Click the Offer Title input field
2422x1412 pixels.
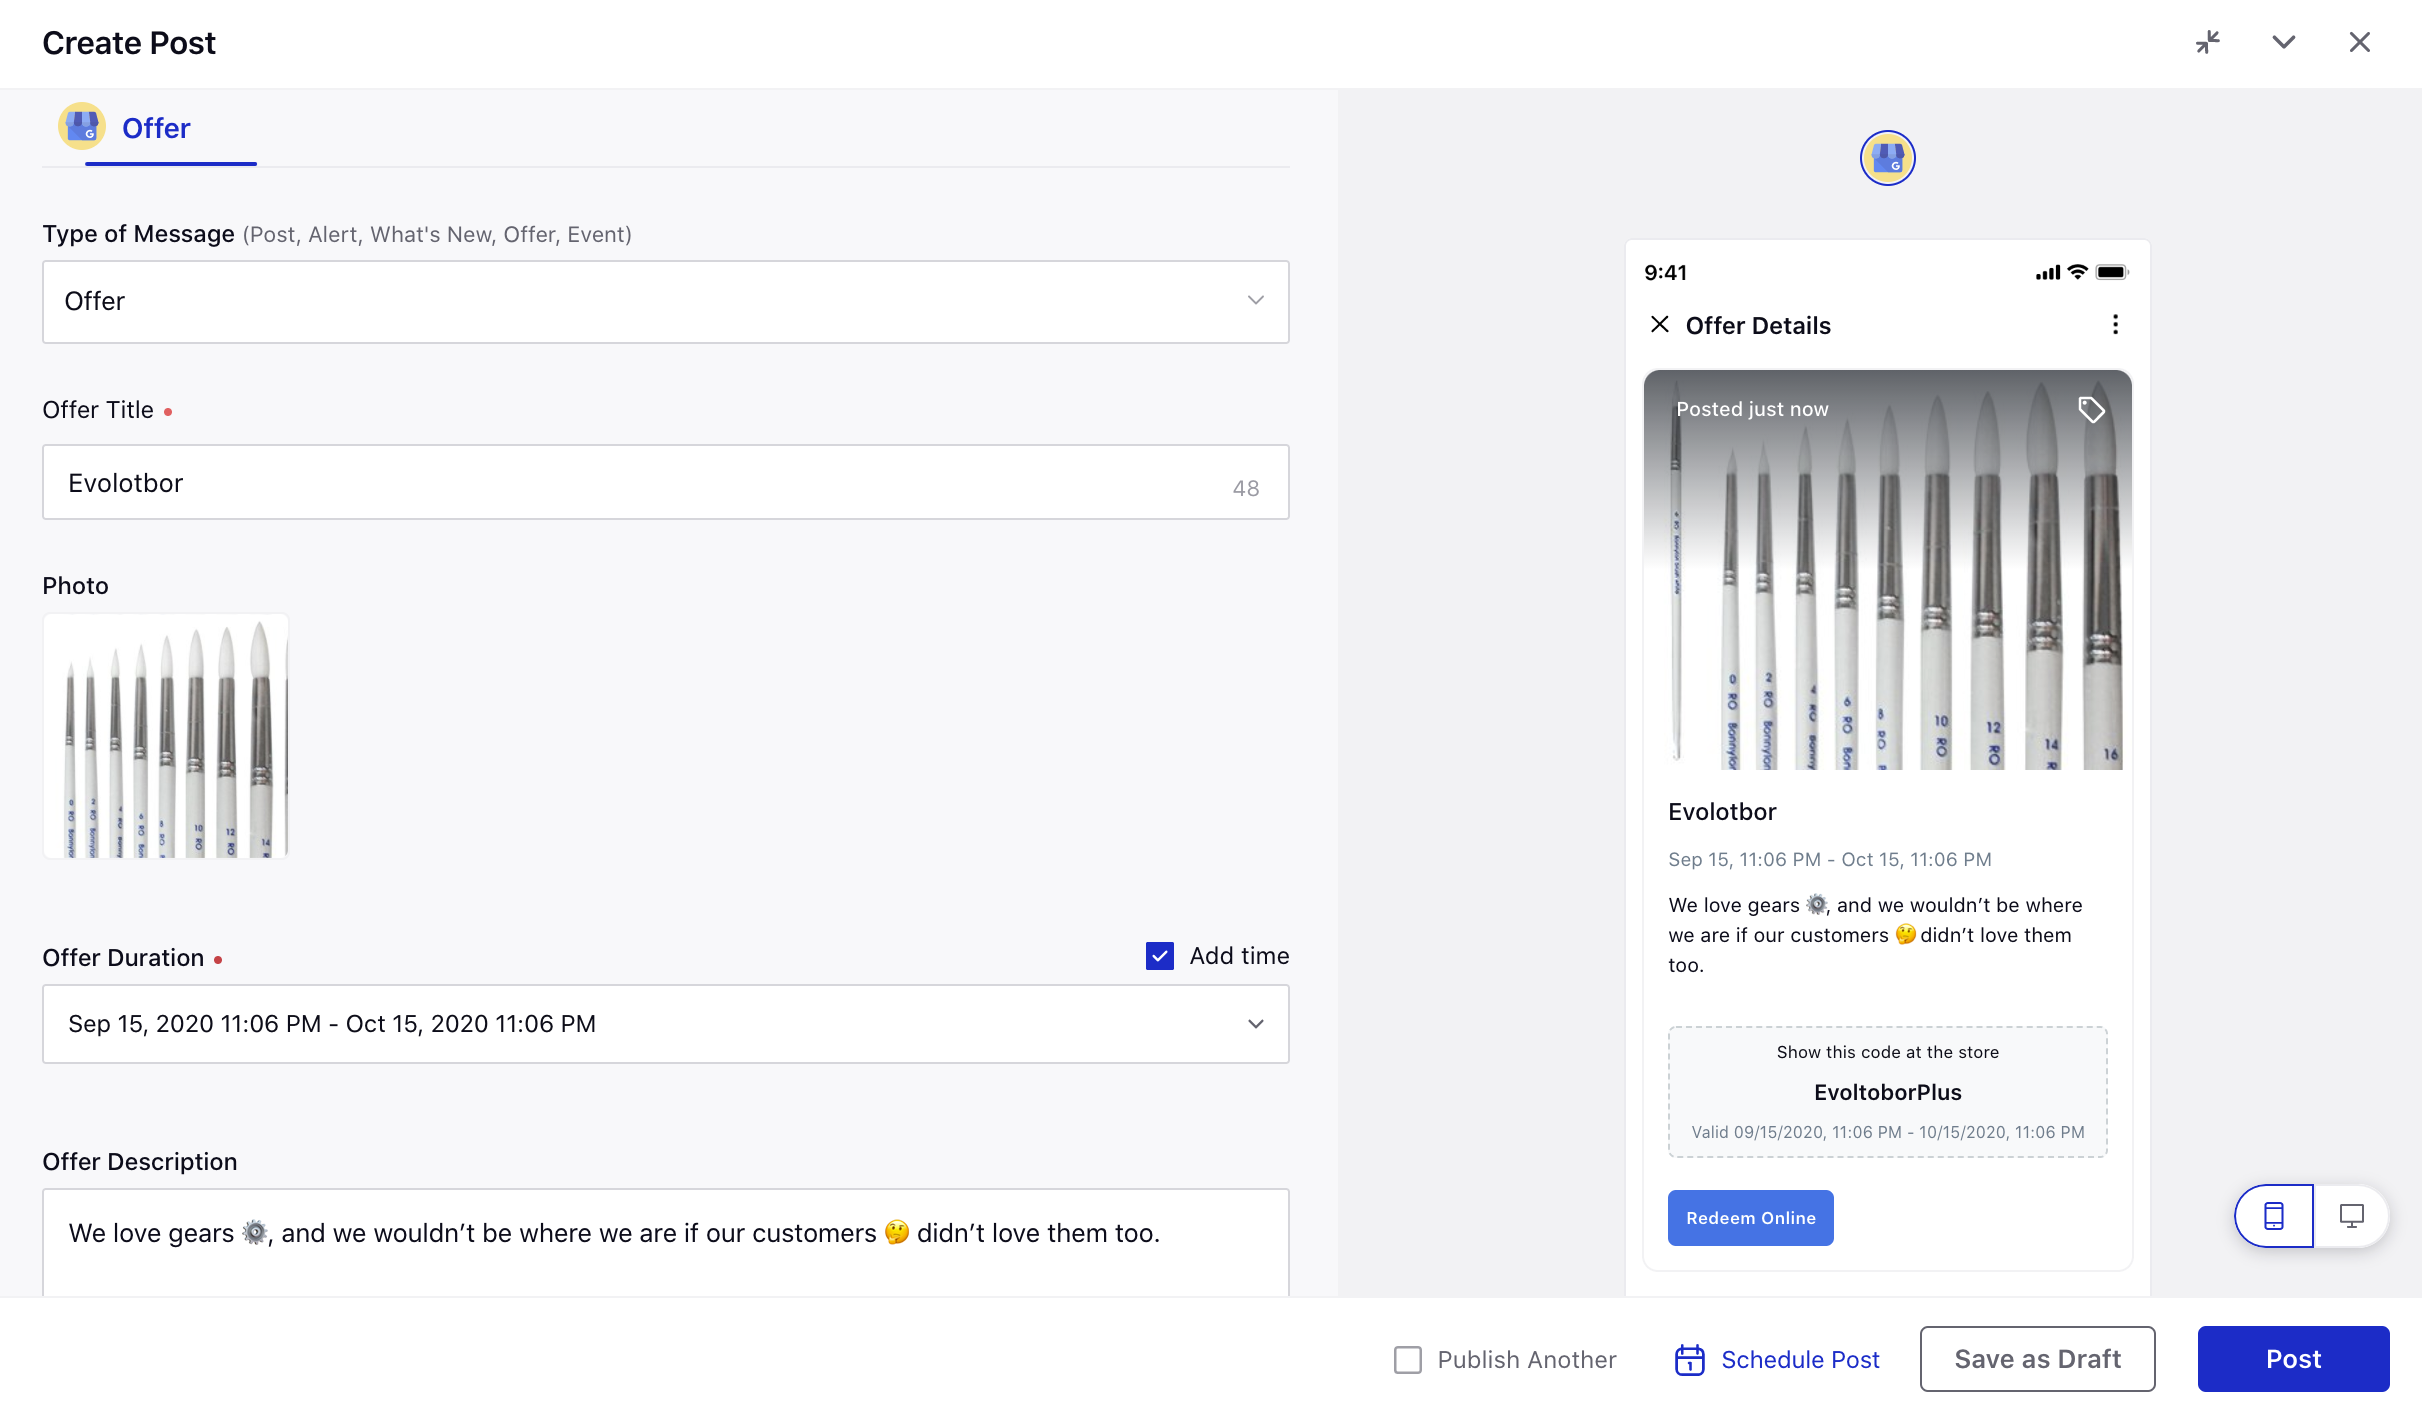tap(666, 482)
